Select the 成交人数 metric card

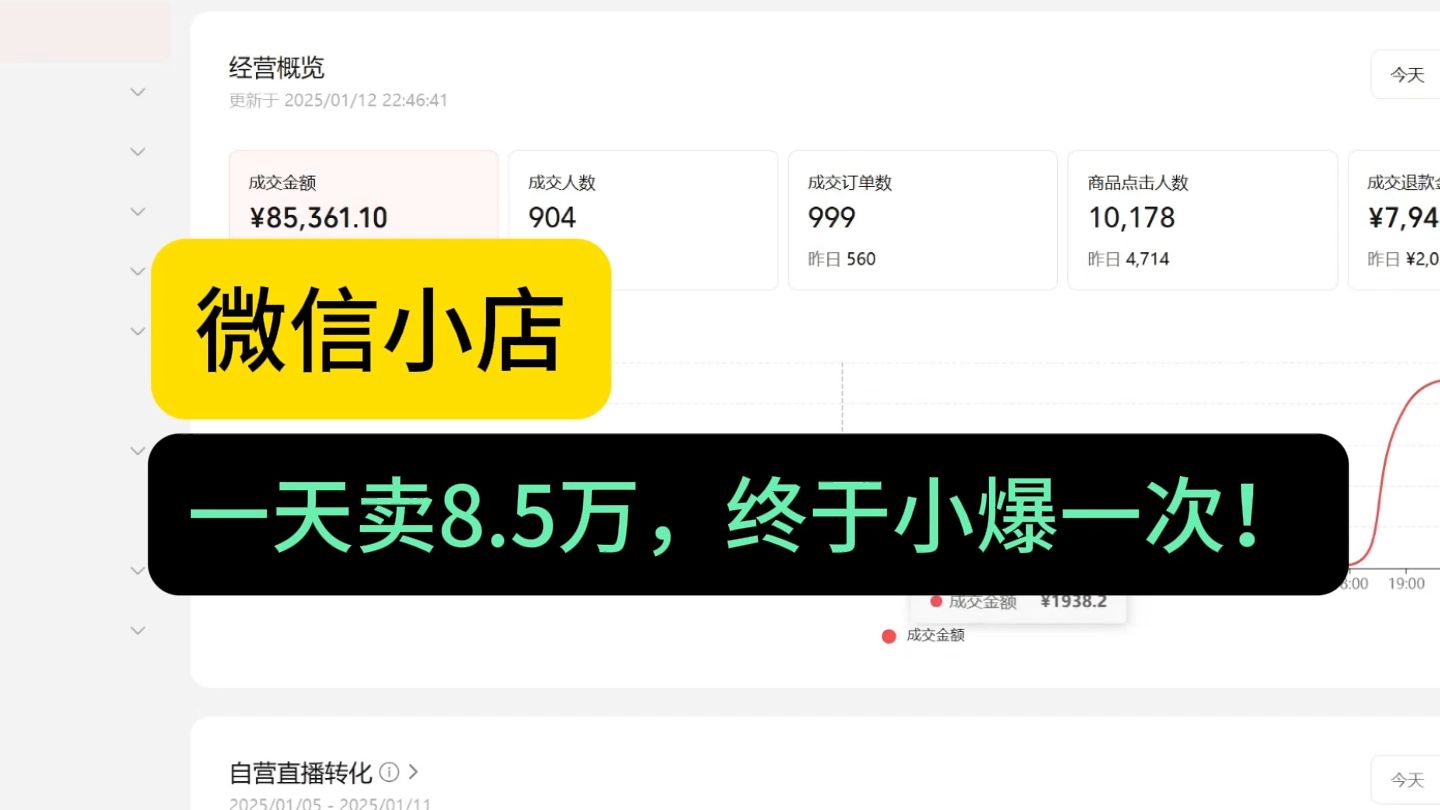pyautogui.click(x=643, y=220)
